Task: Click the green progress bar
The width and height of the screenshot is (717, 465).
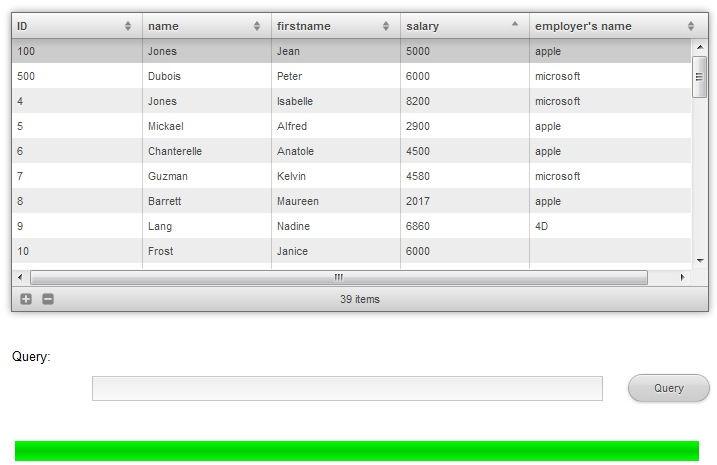Action: click(x=357, y=451)
